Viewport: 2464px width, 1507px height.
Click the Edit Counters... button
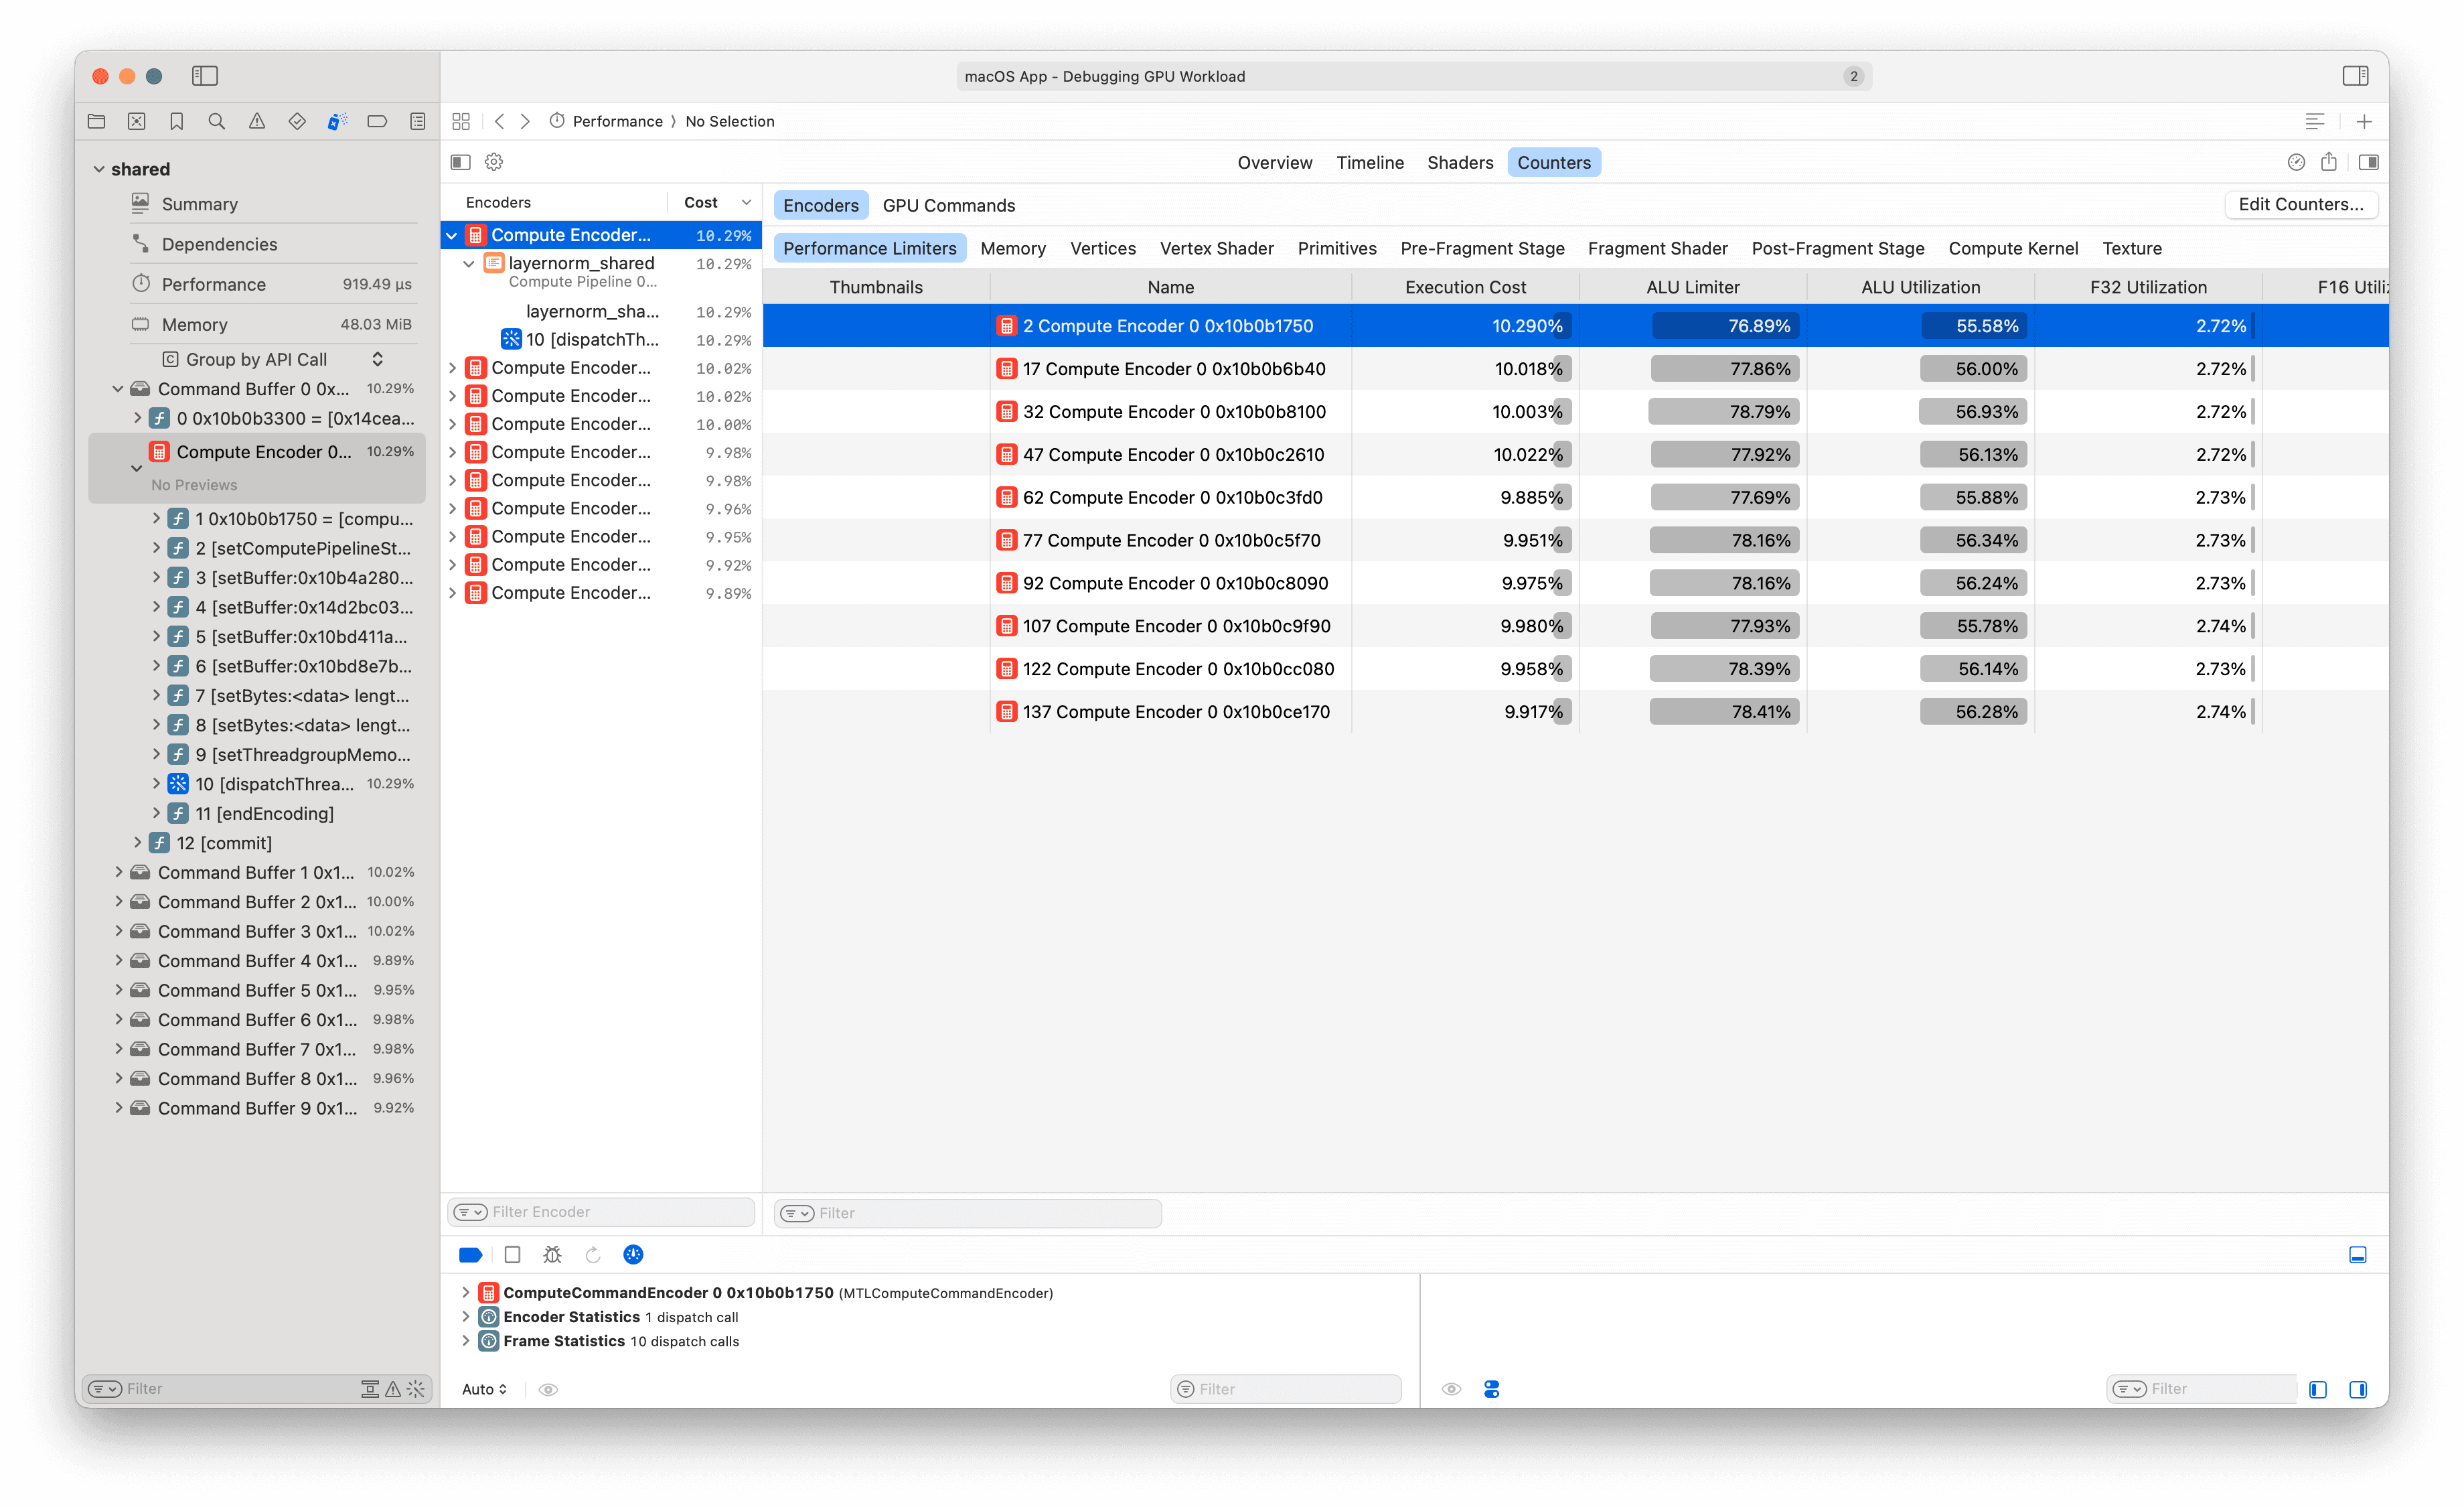click(2301, 204)
